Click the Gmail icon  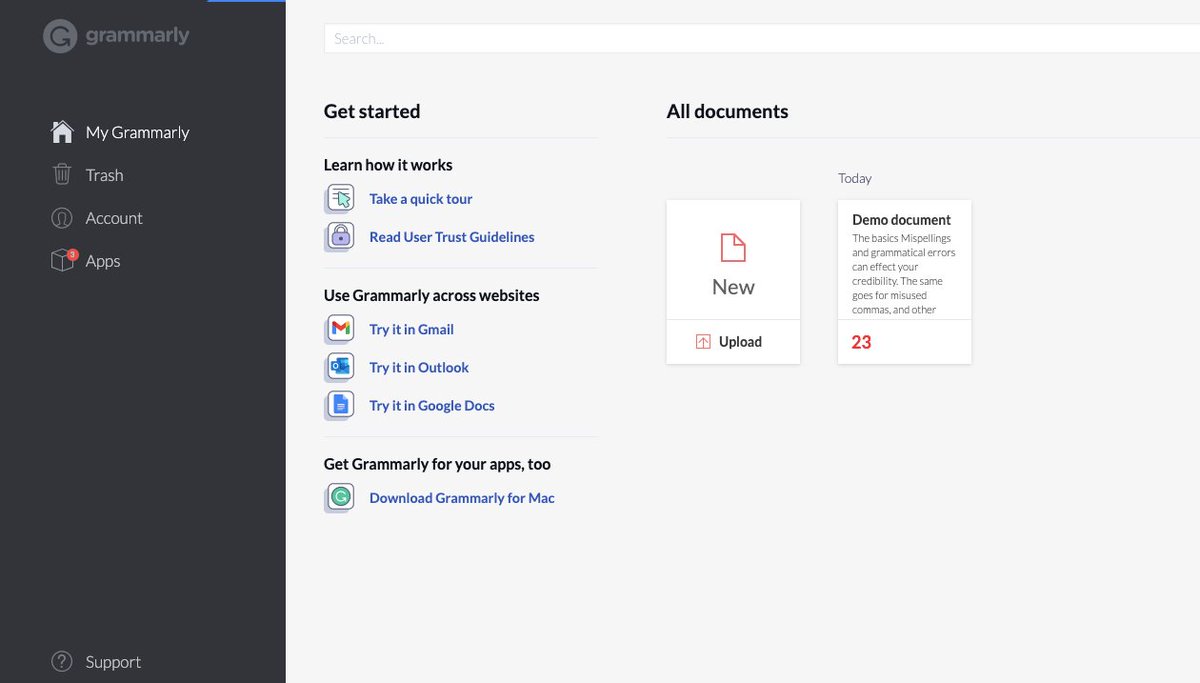(340, 328)
